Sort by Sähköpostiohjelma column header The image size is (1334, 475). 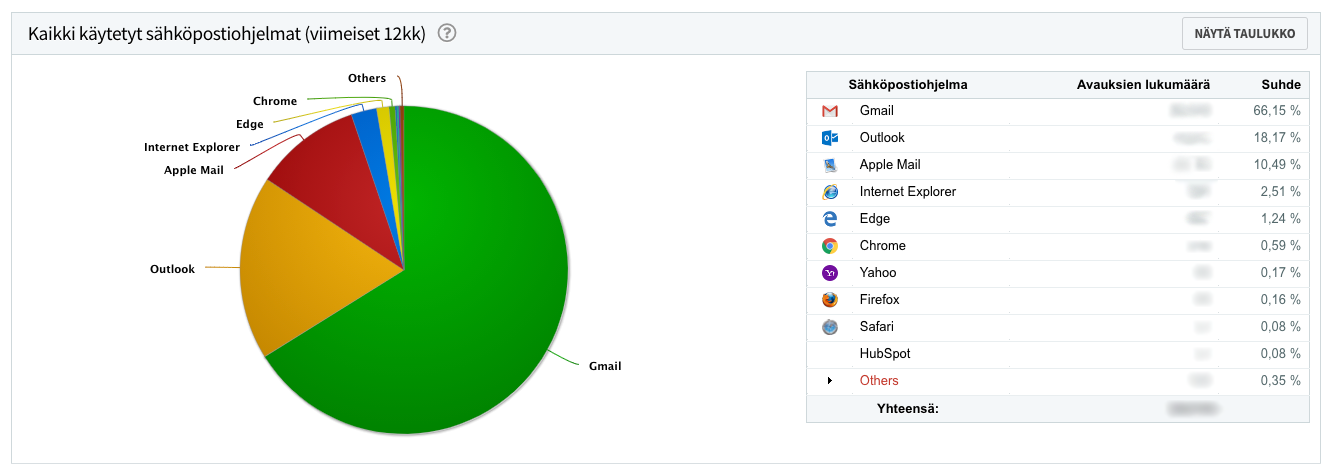(x=908, y=85)
